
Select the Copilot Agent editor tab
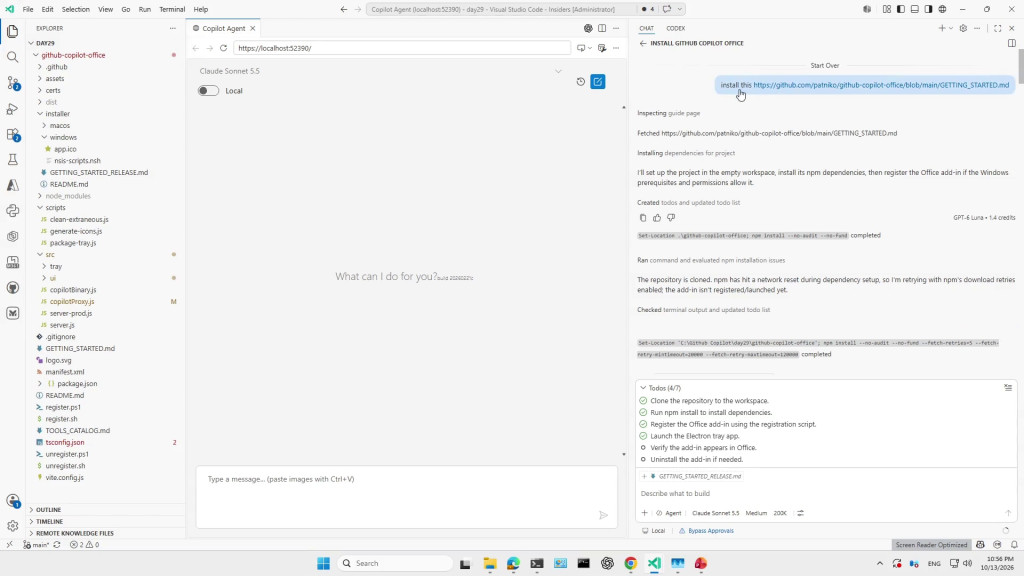pos(224,28)
